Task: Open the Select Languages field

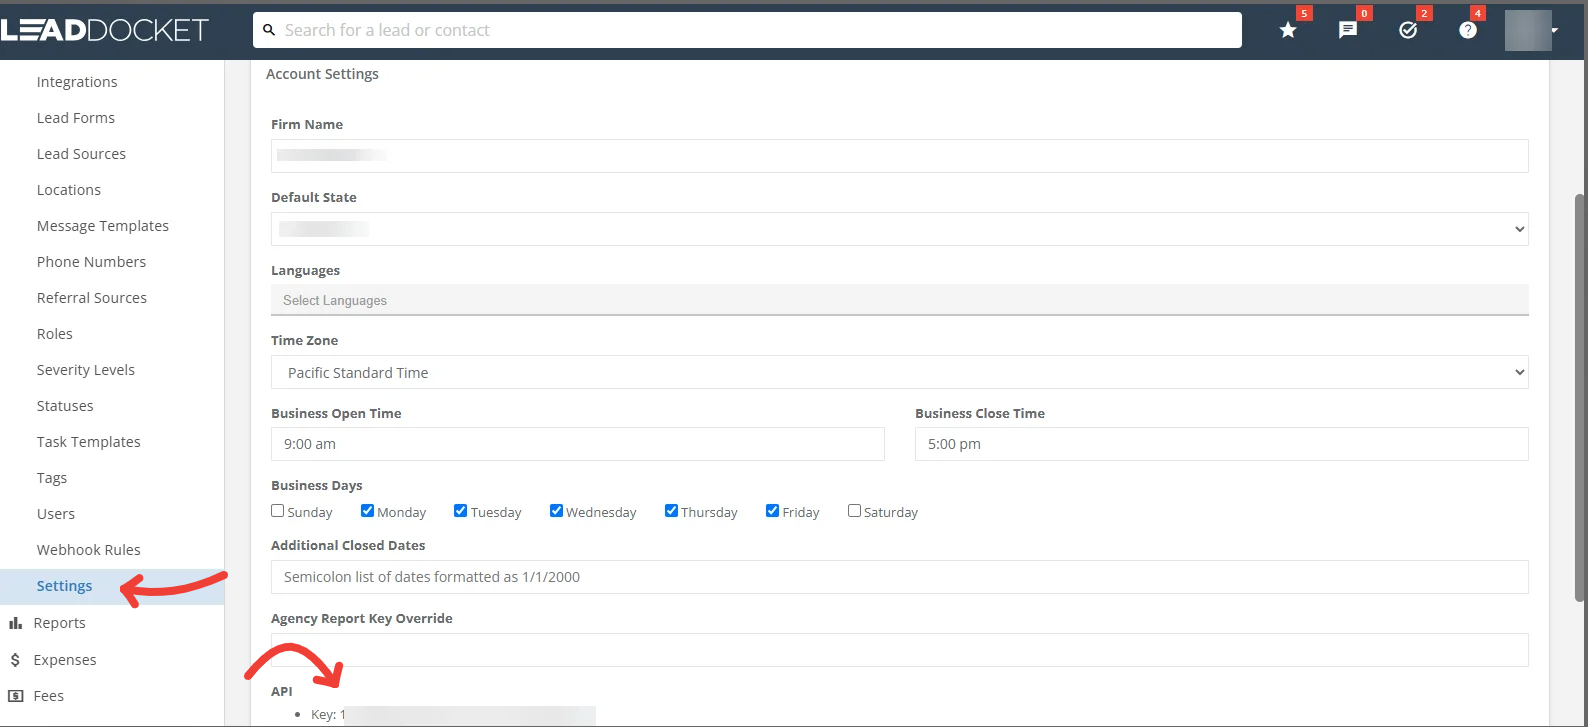Action: coord(899,300)
